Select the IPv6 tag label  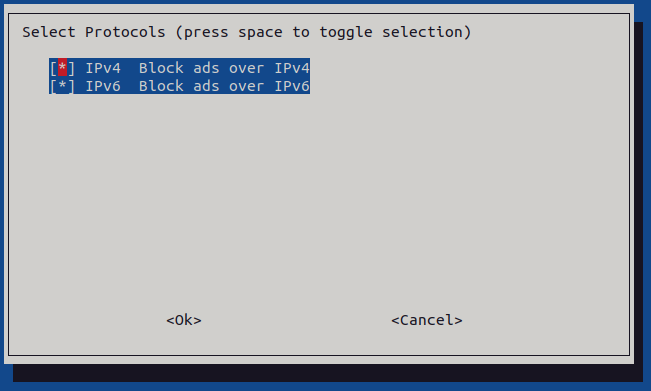103,86
